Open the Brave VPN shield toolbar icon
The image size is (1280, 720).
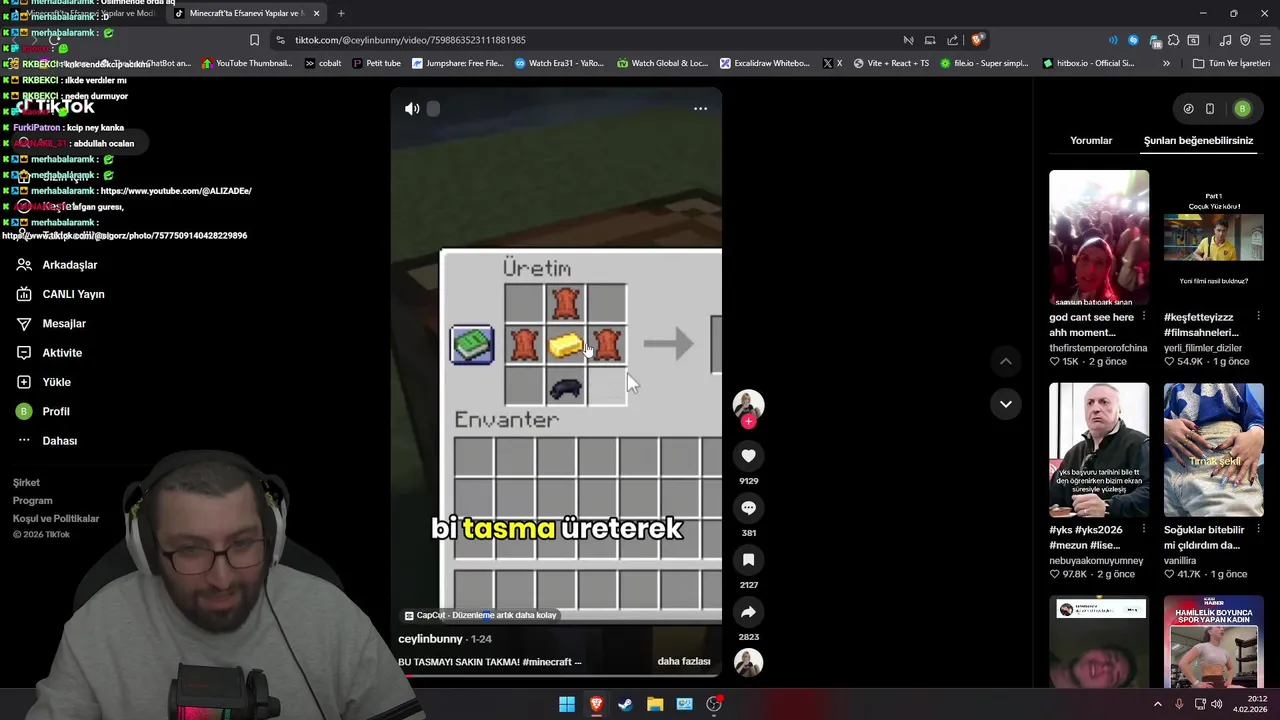point(1245,40)
